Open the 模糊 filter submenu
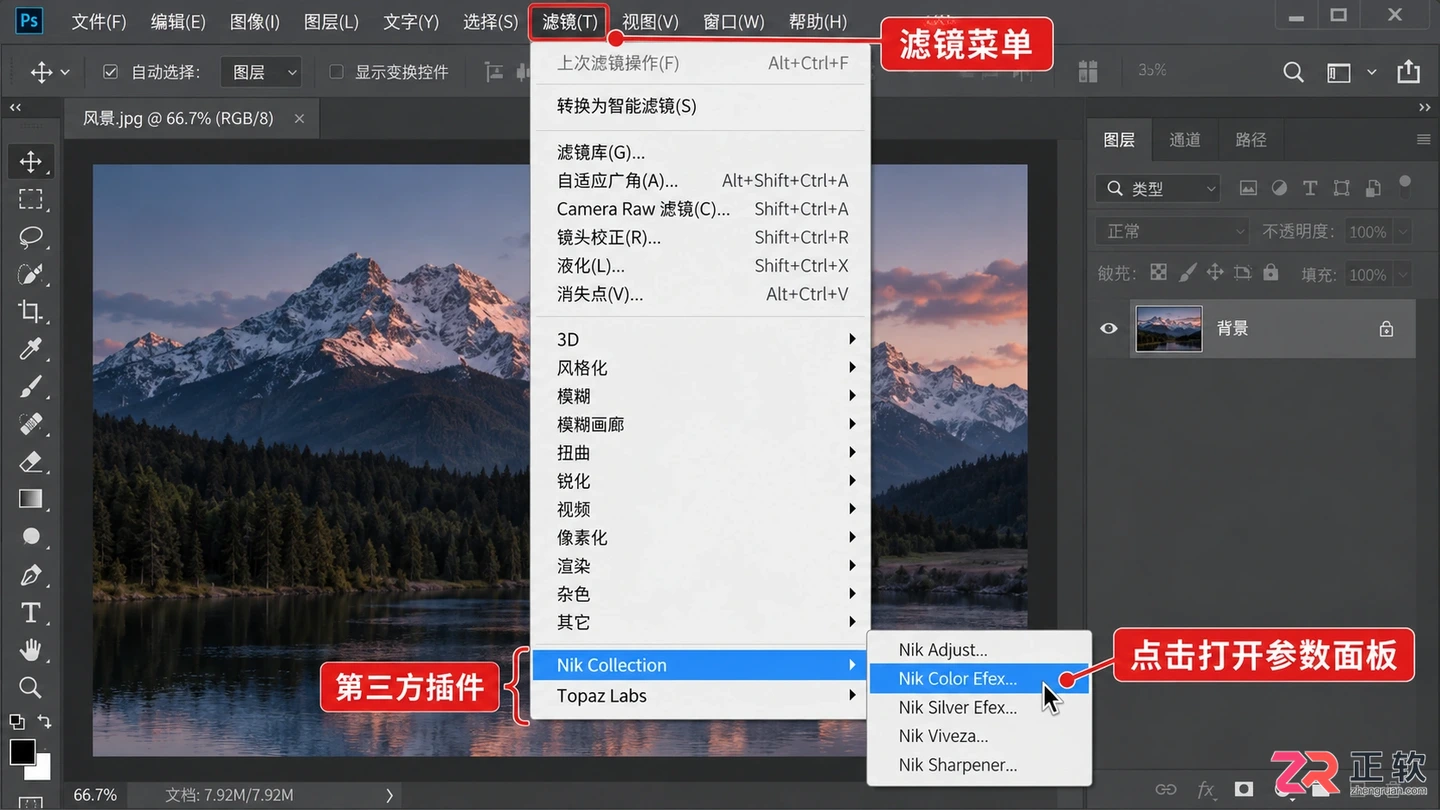The width and height of the screenshot is (1440, 810). [x=701, y=396]
